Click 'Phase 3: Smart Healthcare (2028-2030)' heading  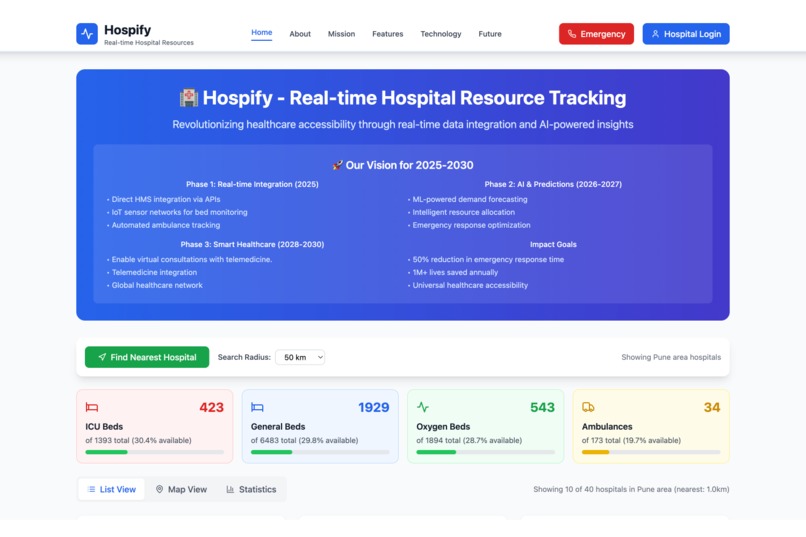click(x=252, y=244)
